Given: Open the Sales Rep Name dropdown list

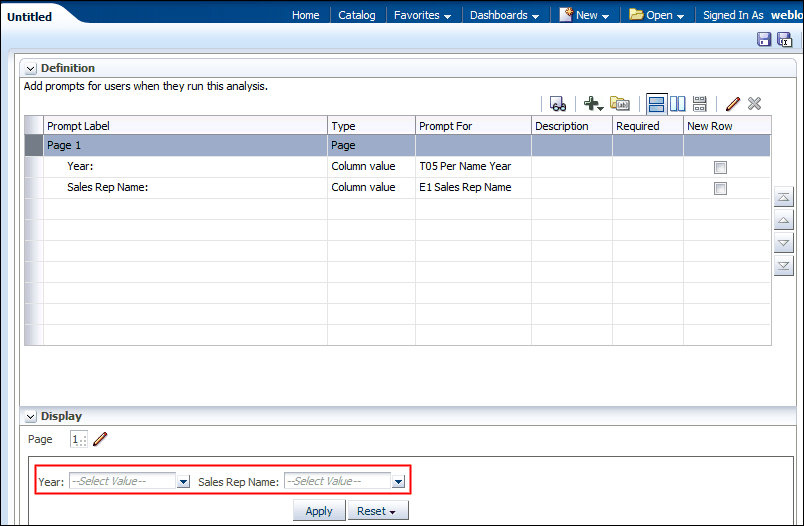Looking at the screenshot, I should point(398,481).
